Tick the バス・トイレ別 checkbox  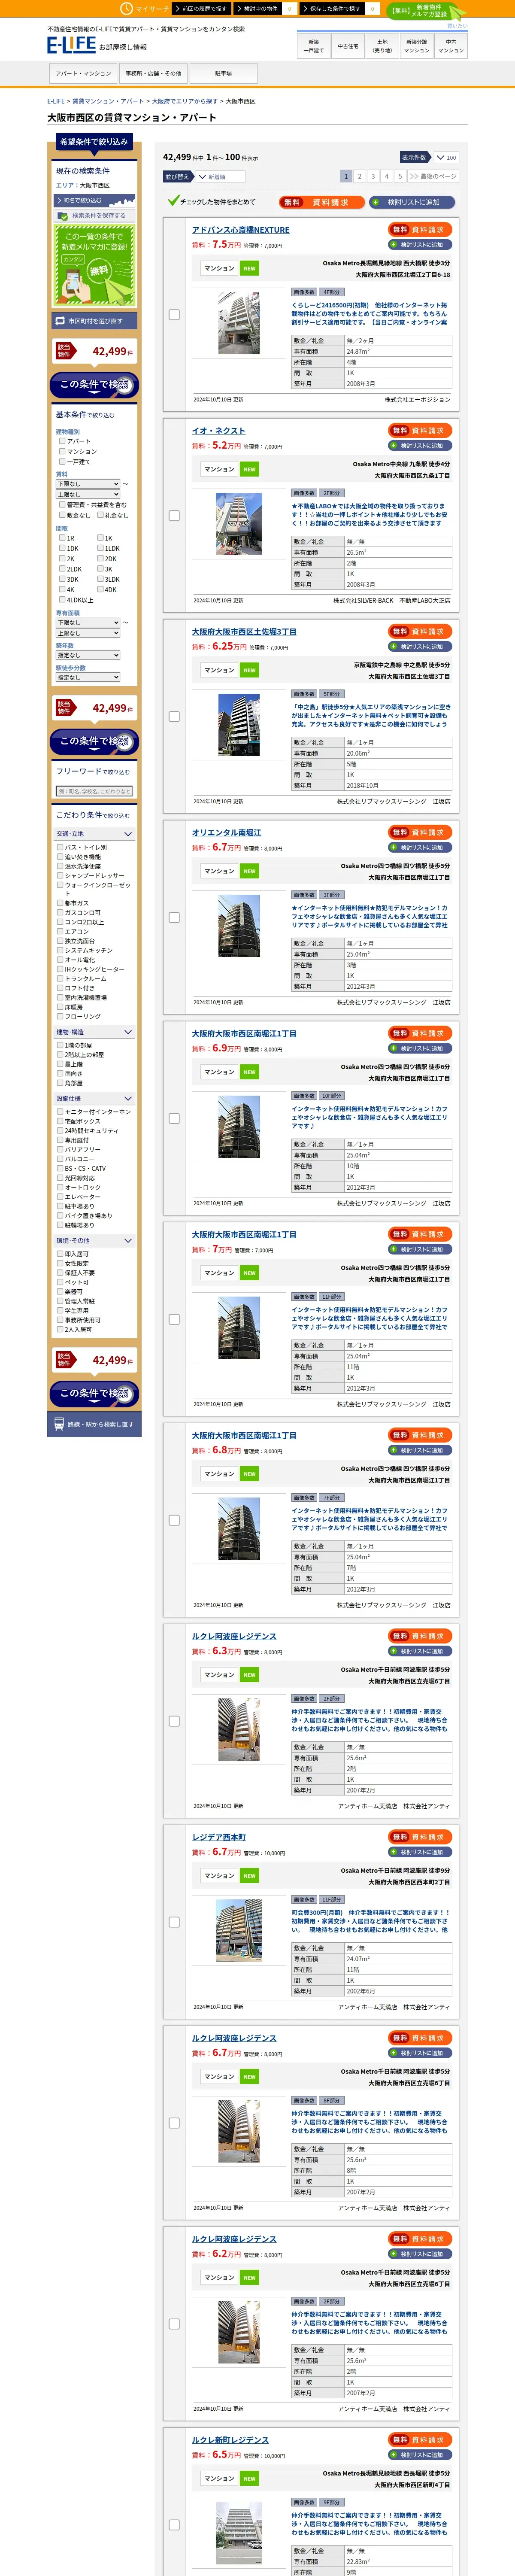pos(60,847)
